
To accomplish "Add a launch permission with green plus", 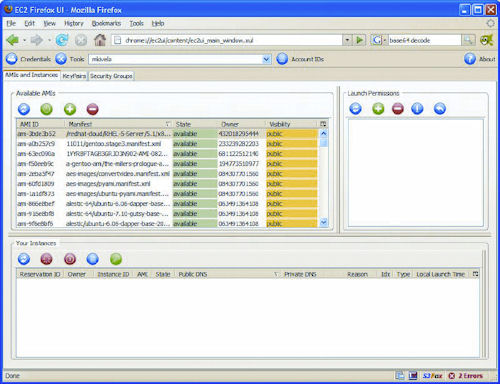I will (378, 108).
